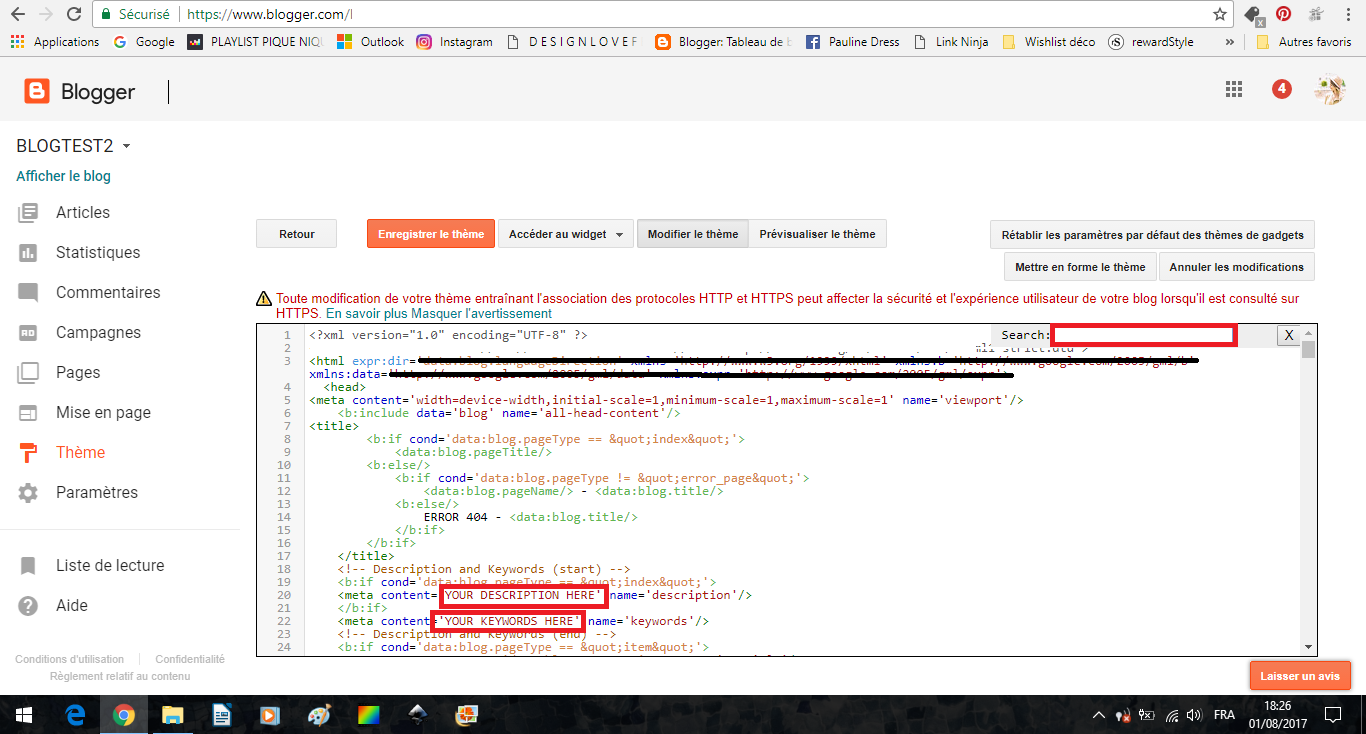Click Enregistrer le thème button
The height and width of the screenshot is (734, 1366).
click(x=430, y=234)
